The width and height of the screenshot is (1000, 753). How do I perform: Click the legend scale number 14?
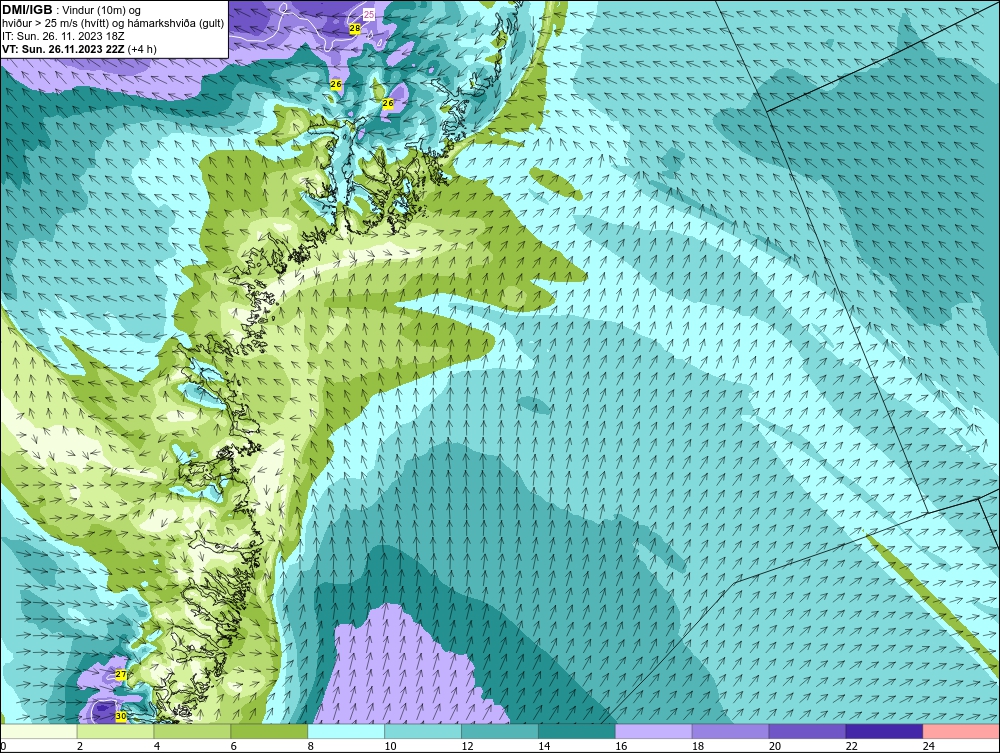544,746
